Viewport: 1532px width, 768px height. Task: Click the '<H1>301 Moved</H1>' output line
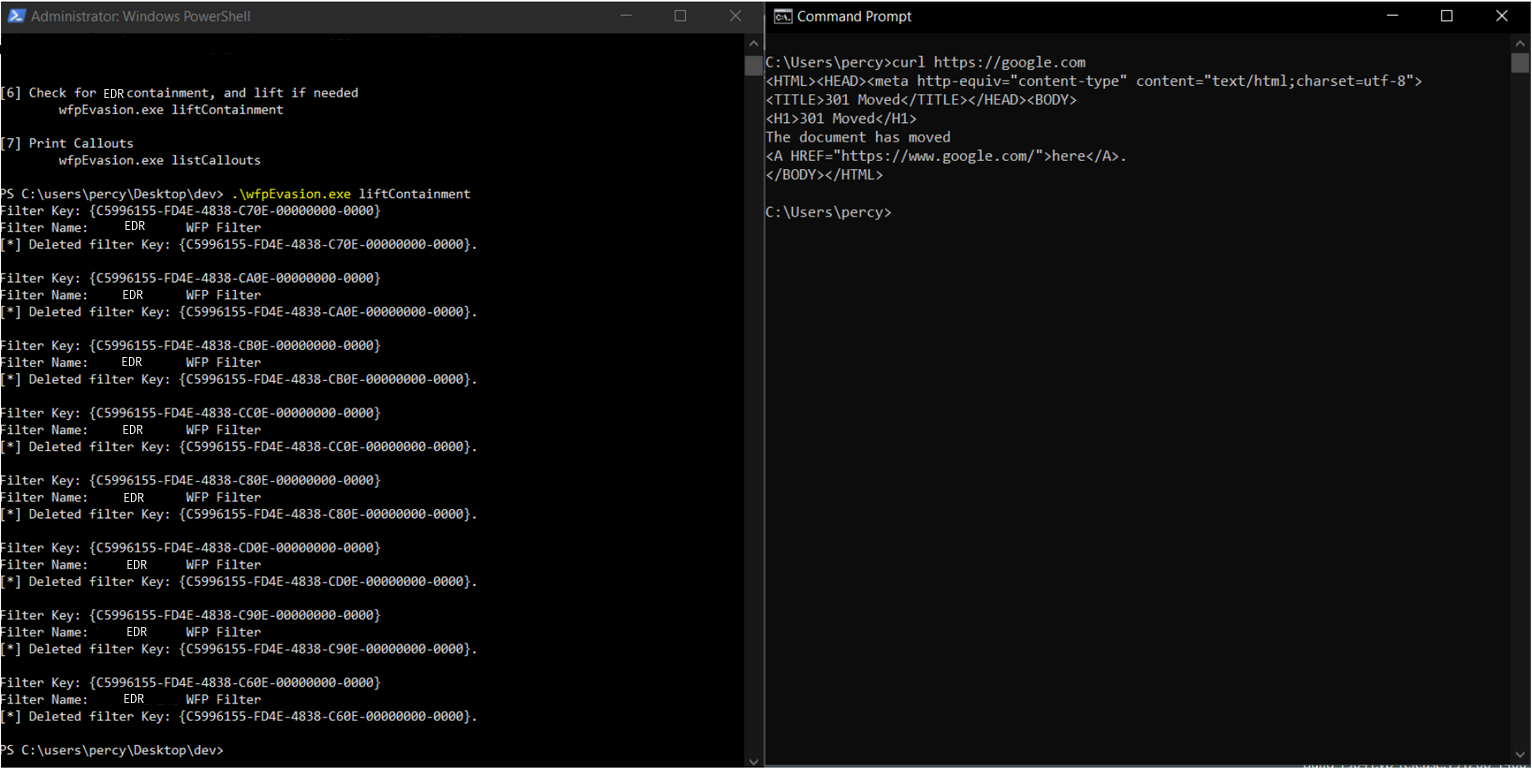(x=841, y=118)
